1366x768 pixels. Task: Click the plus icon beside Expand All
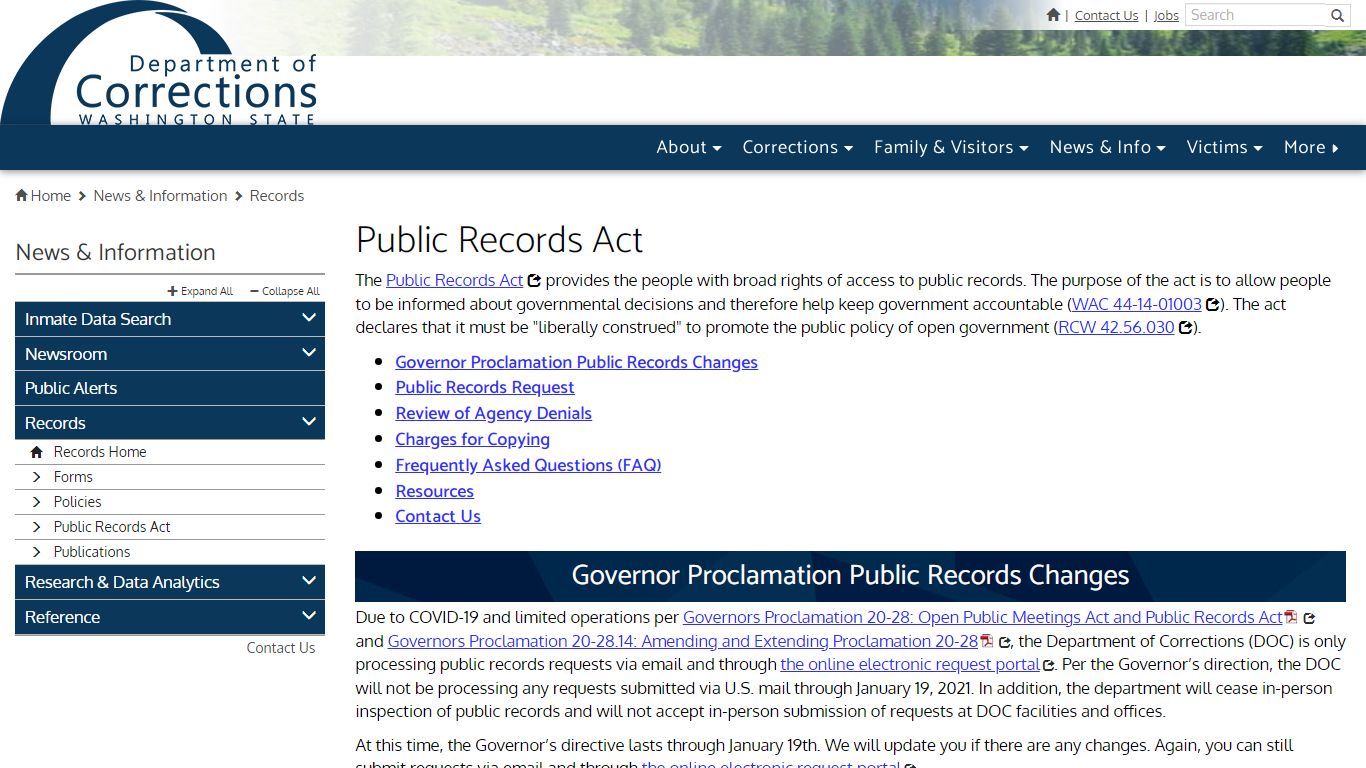[172, 291]
